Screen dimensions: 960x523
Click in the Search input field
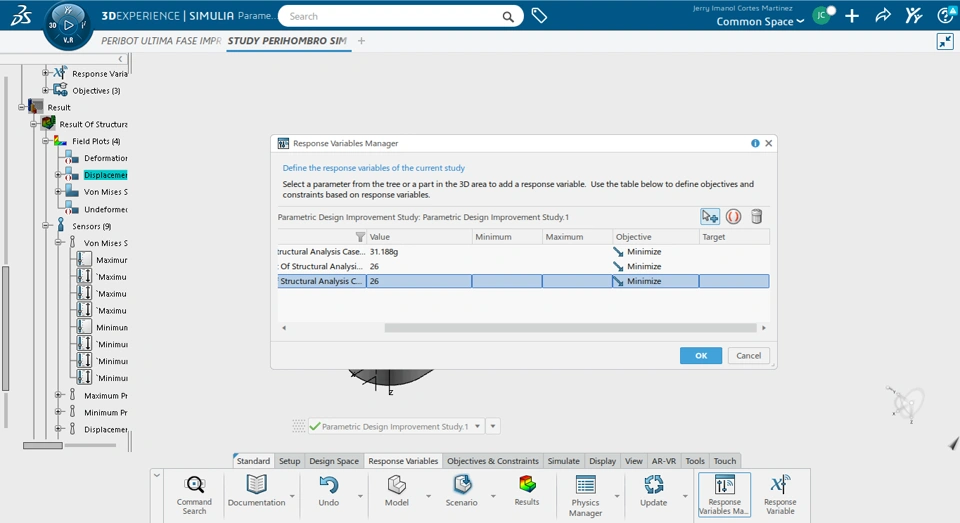(392, 17)
